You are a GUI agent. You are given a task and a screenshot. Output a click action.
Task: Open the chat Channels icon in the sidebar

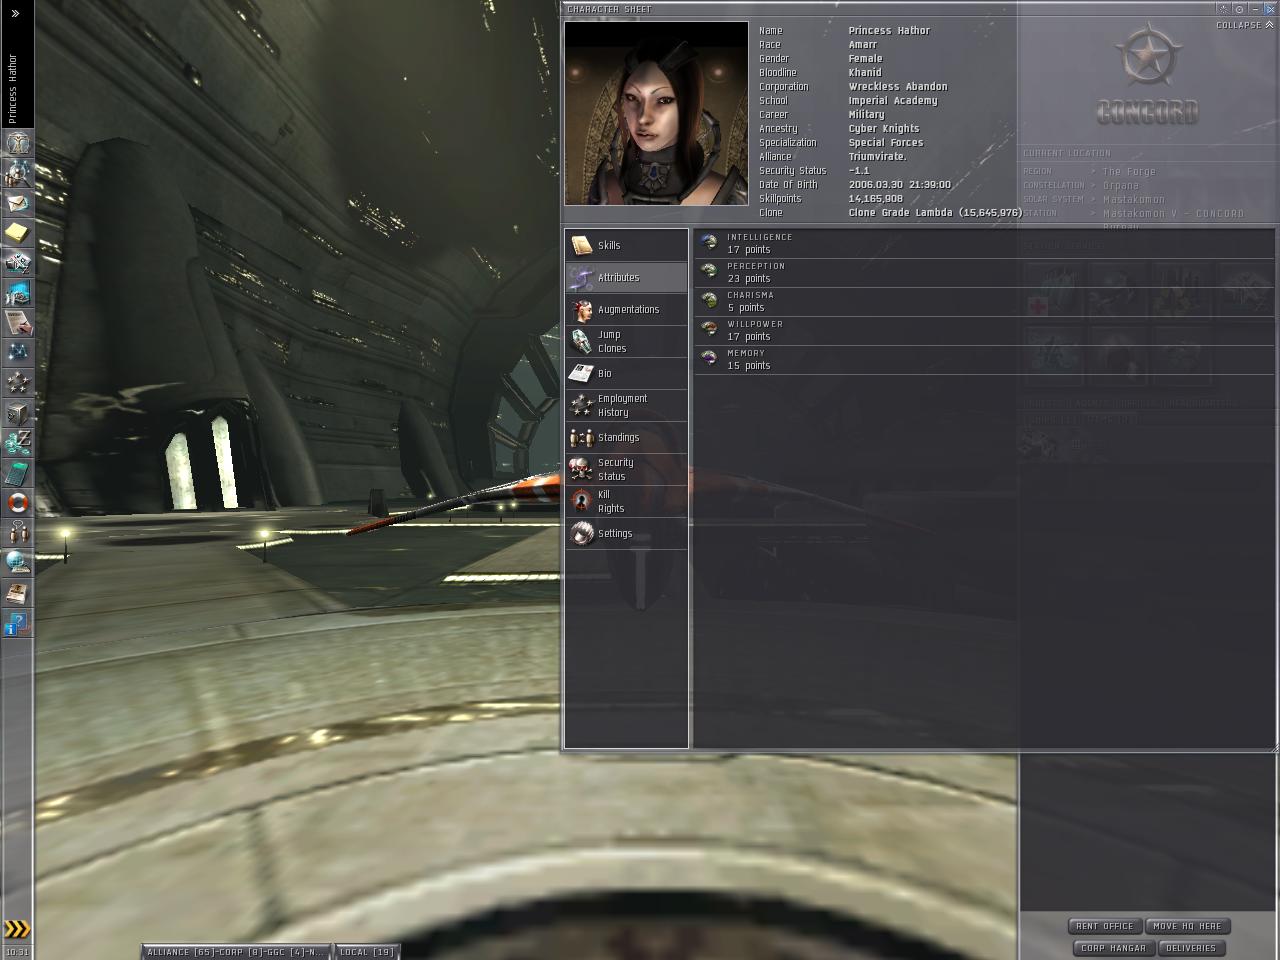pyautogui.click(x=17, y=533)
